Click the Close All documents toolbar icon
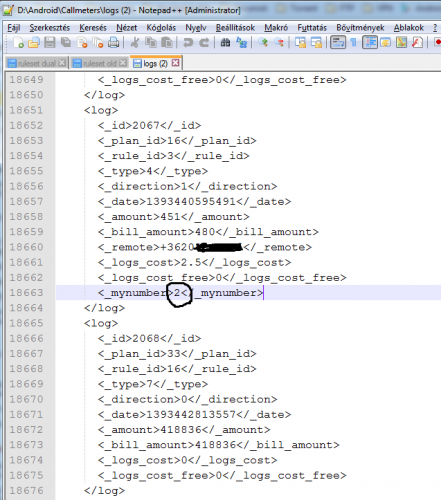 coord(98,42)
